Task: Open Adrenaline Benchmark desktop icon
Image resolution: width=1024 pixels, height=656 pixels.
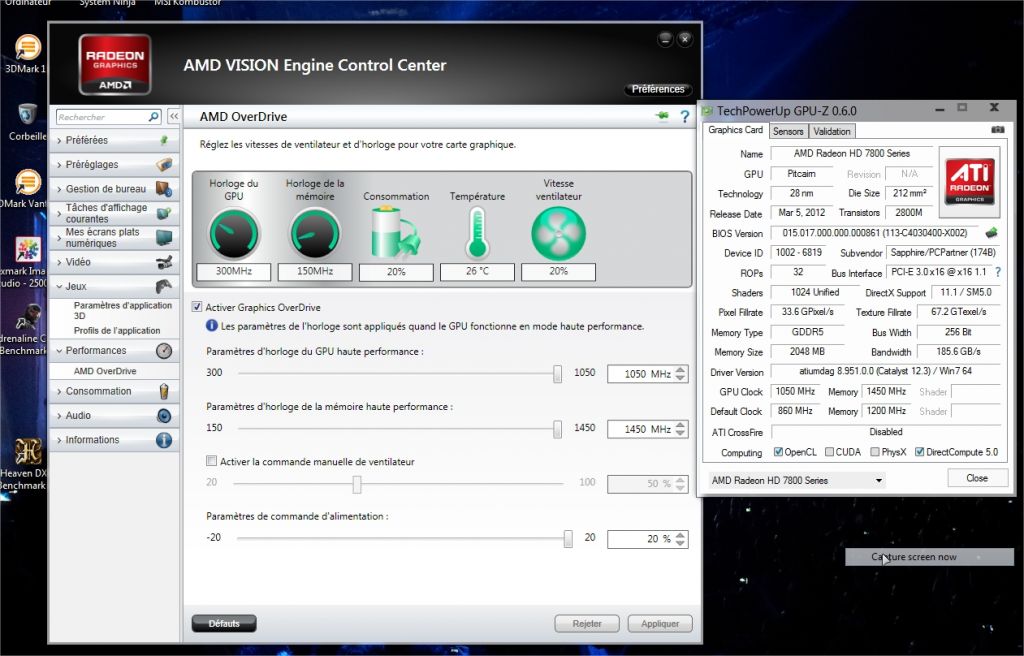Action: click(28, 317)
